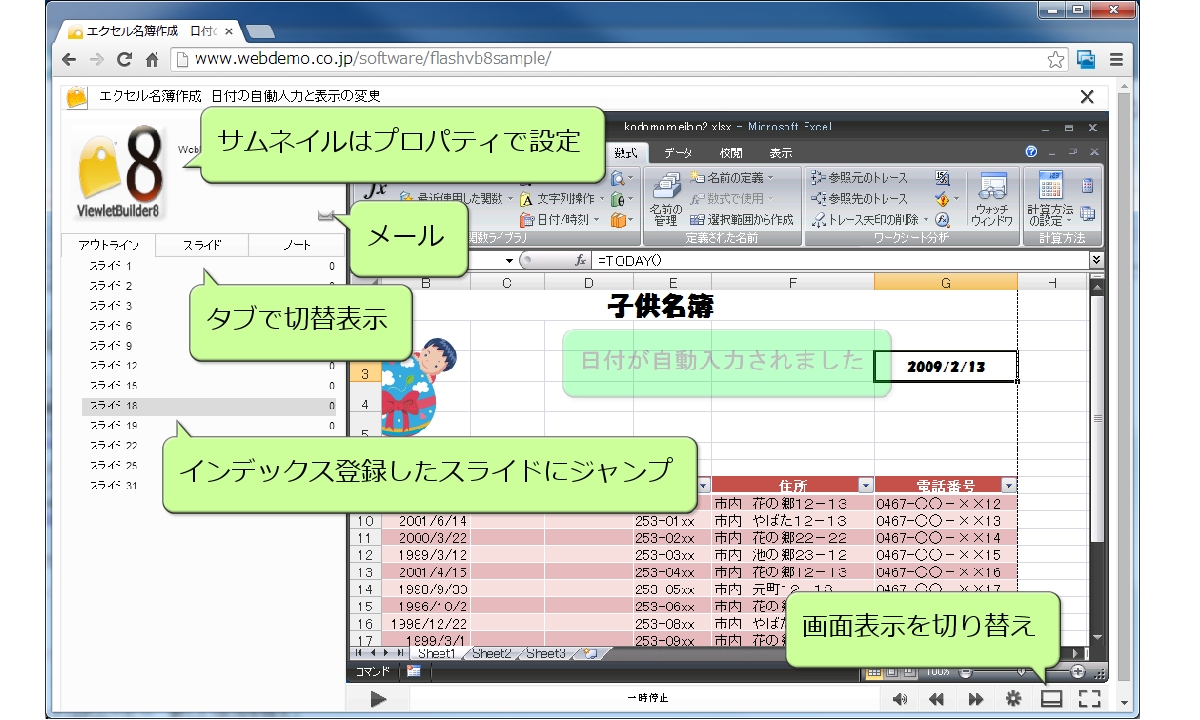The width and height of the screenshot is (1200, 720).
Task: Click the rewind double-arrow icon
Action: point(937,699)
